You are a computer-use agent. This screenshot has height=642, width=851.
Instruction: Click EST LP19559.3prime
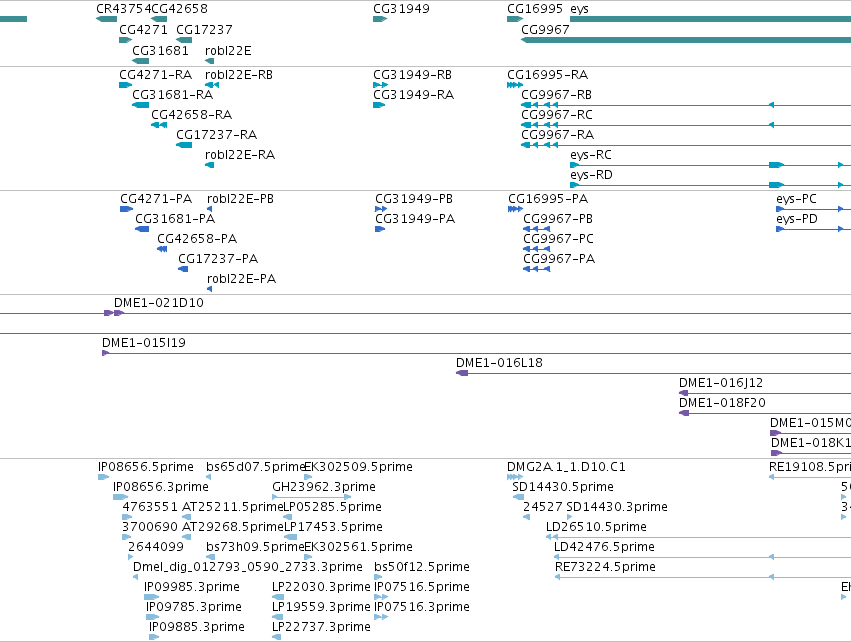coord(321,608)
